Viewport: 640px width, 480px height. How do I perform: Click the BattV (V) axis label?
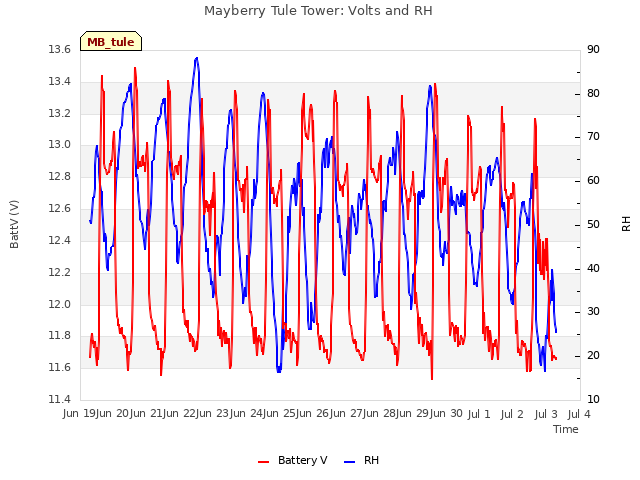point(14,224)
